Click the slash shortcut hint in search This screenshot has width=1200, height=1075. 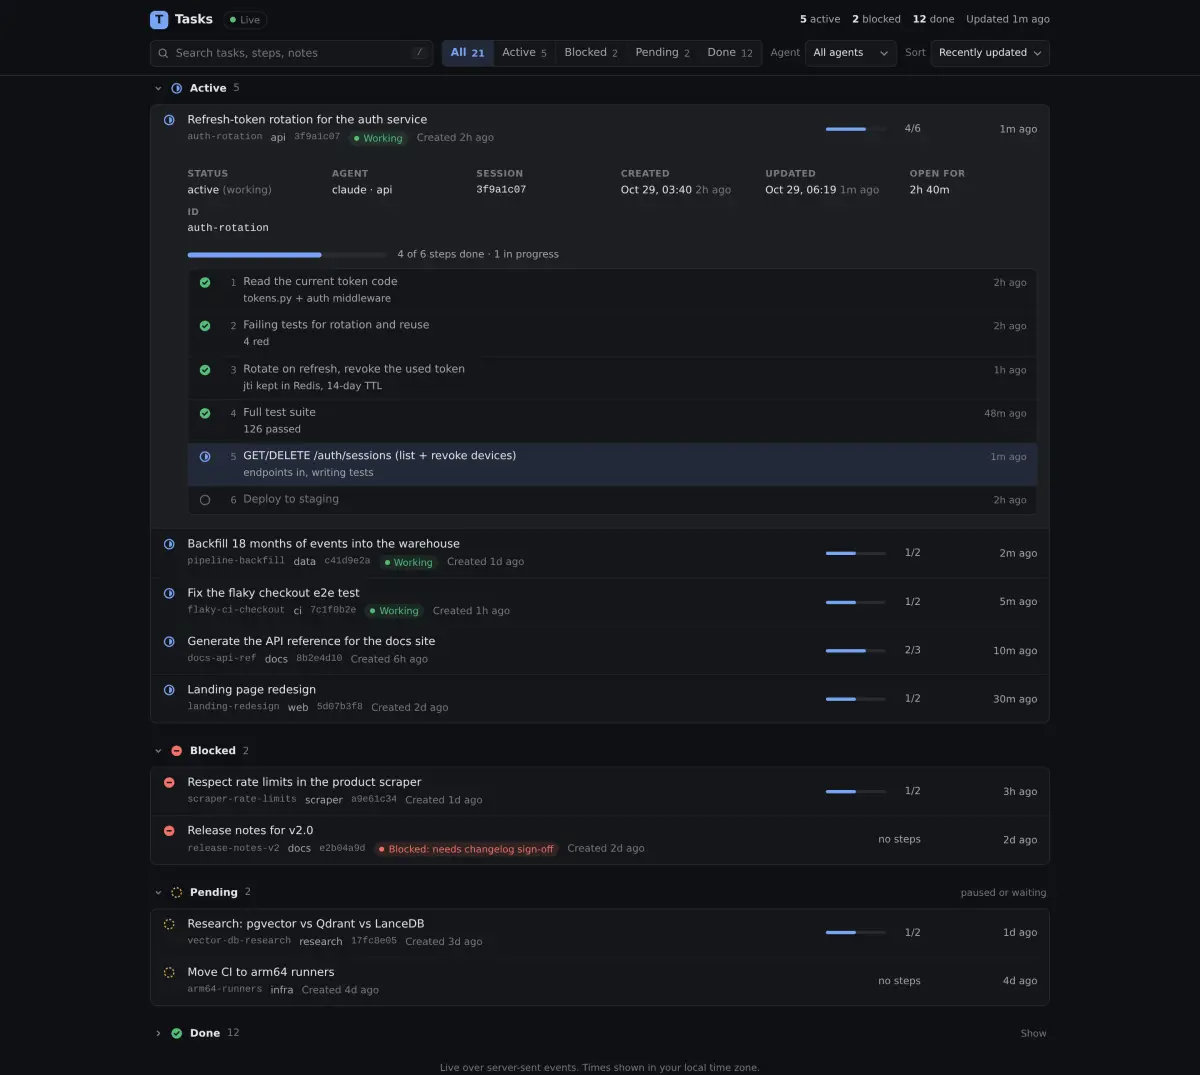419,53
